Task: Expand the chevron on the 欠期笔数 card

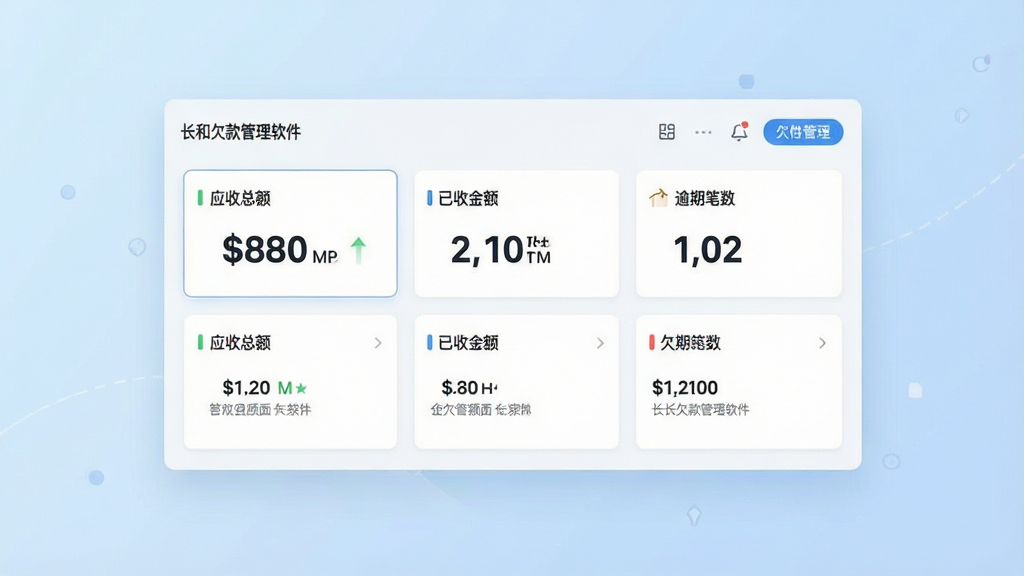Action: tap(822, 343)
